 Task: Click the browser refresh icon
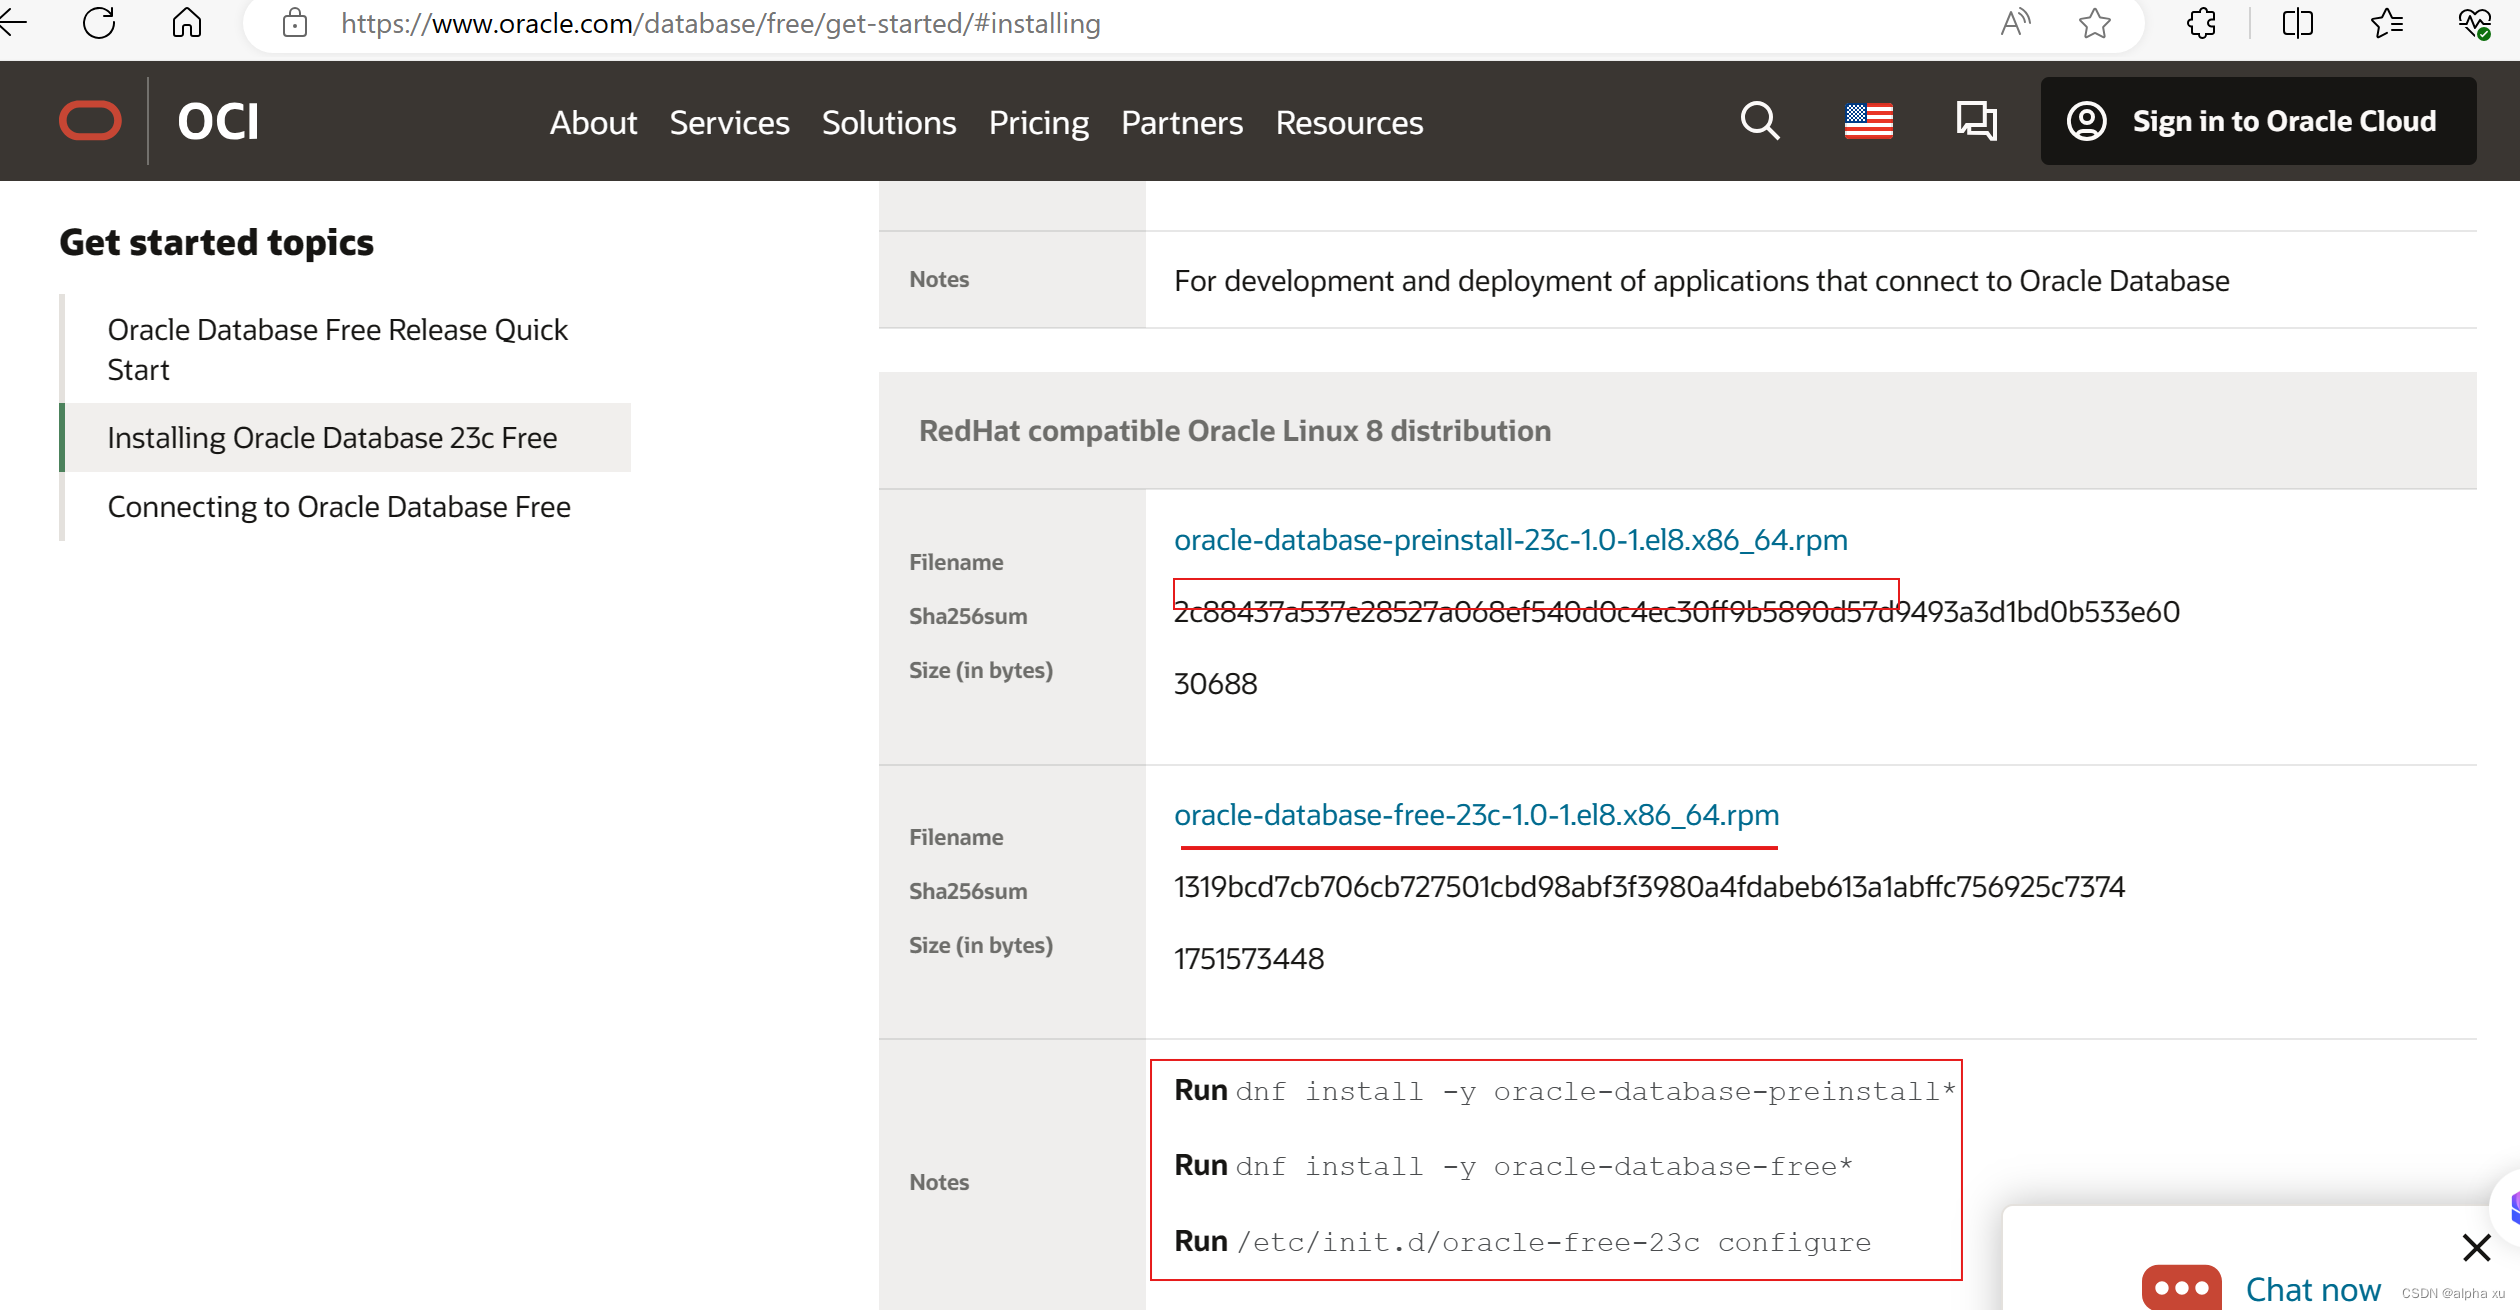tap(100, 23)
